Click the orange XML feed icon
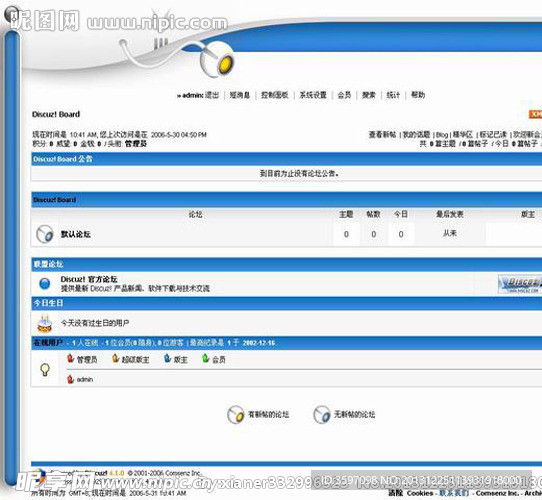This screenshot has height=500, width=542. click(x=535, y=114)
